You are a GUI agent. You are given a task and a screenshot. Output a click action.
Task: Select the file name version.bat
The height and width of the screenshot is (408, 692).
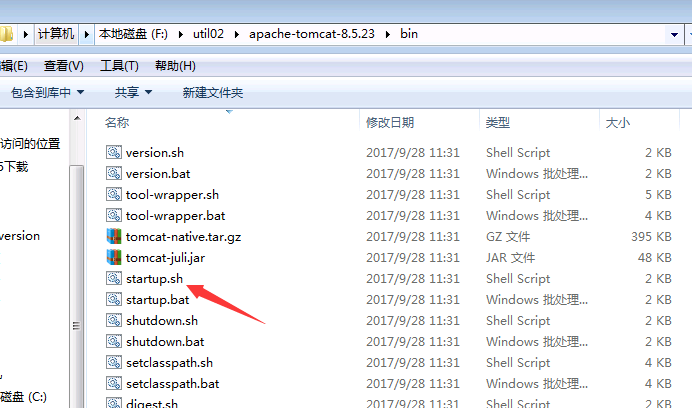(x=158, y=173)
